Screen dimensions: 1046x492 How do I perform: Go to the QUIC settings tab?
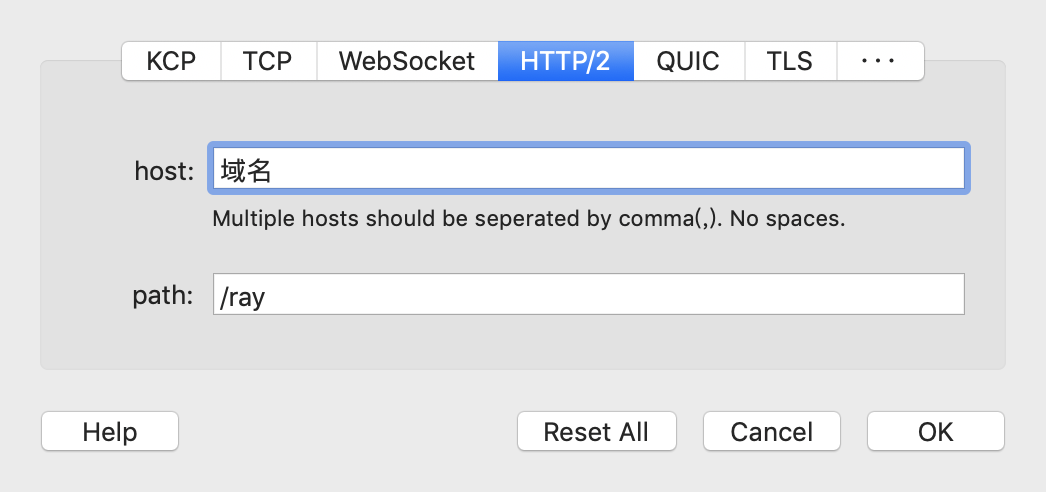(688, 61)
